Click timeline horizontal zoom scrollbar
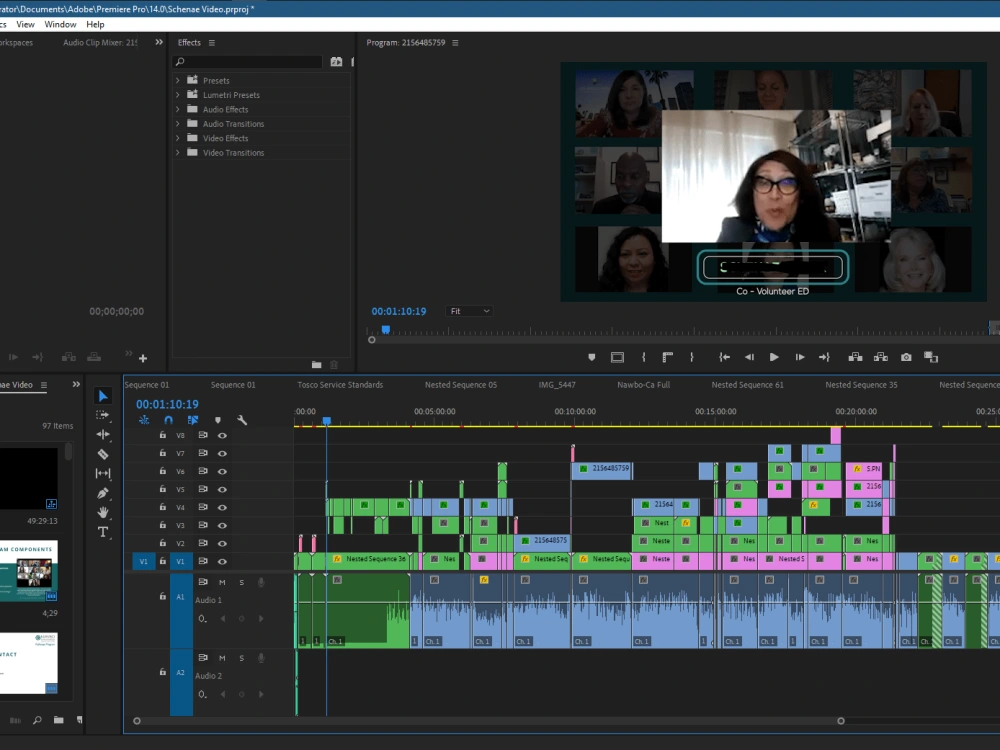1000x750 pixels. point(489,721)
